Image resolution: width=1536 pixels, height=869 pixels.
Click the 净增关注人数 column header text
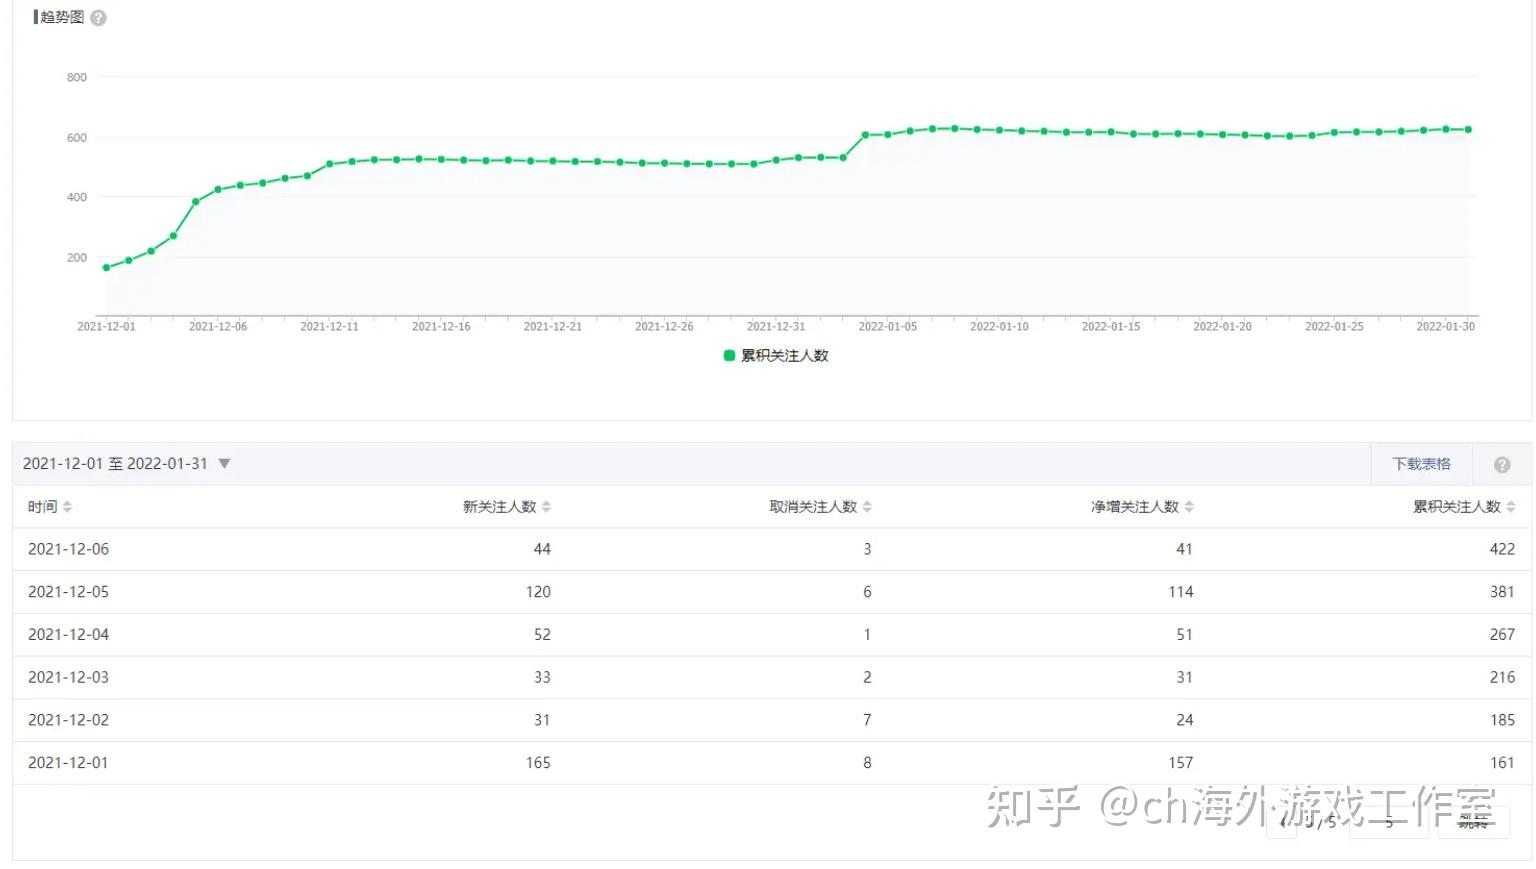[1134, 507]
